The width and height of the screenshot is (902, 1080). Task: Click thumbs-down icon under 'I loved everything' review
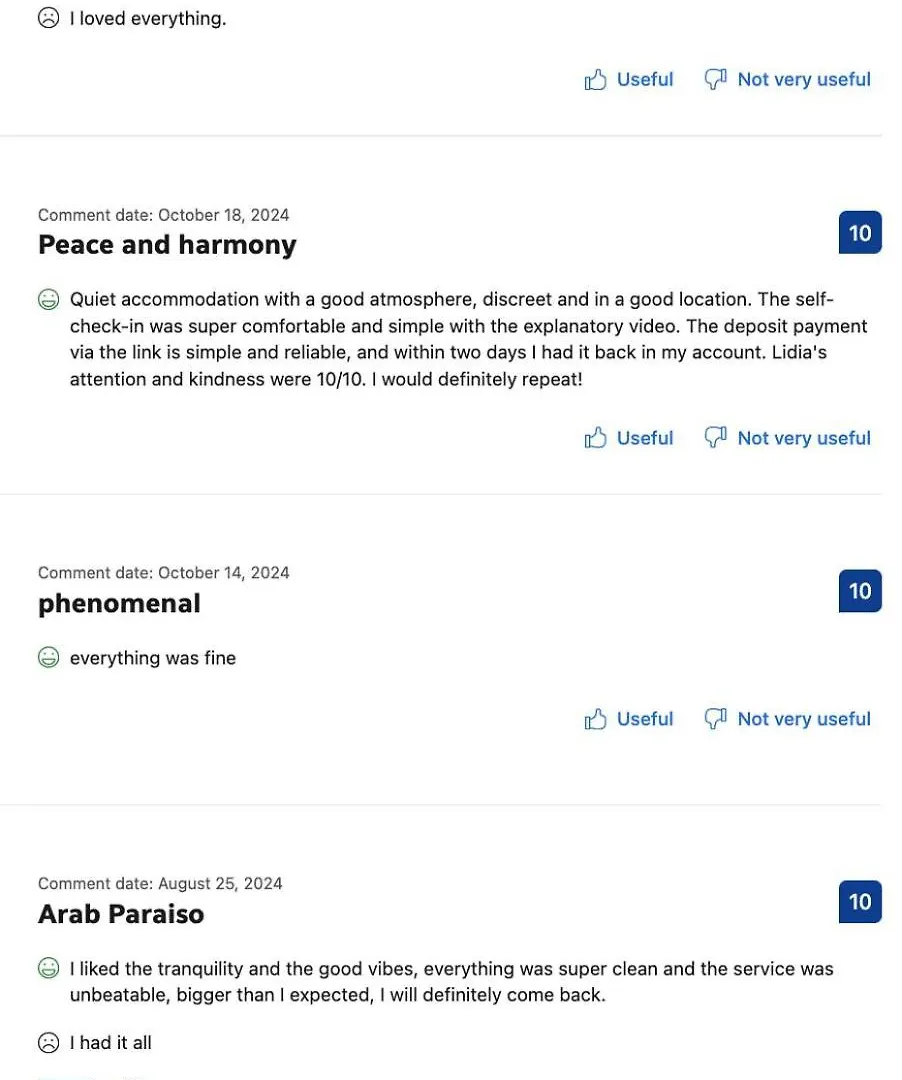pos(715,80)
